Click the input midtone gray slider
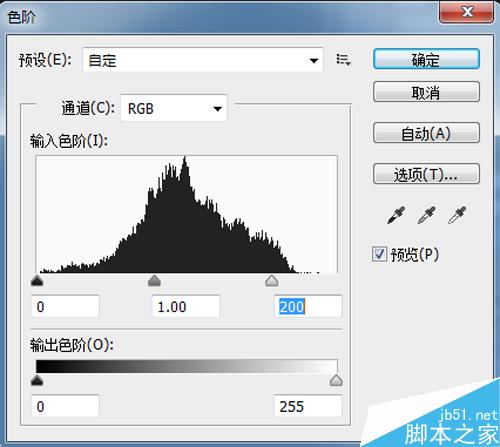The width and height of the screenshot is (500, 447). coord(154,281)
